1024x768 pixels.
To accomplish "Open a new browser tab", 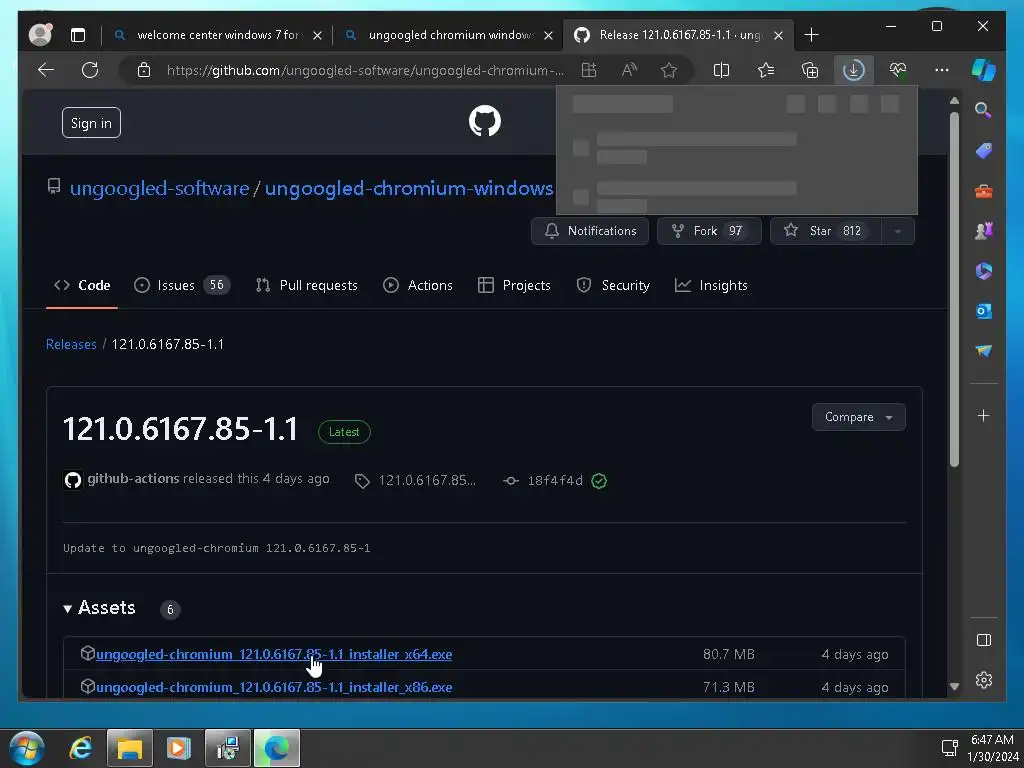I will click(x=811, y=35).
